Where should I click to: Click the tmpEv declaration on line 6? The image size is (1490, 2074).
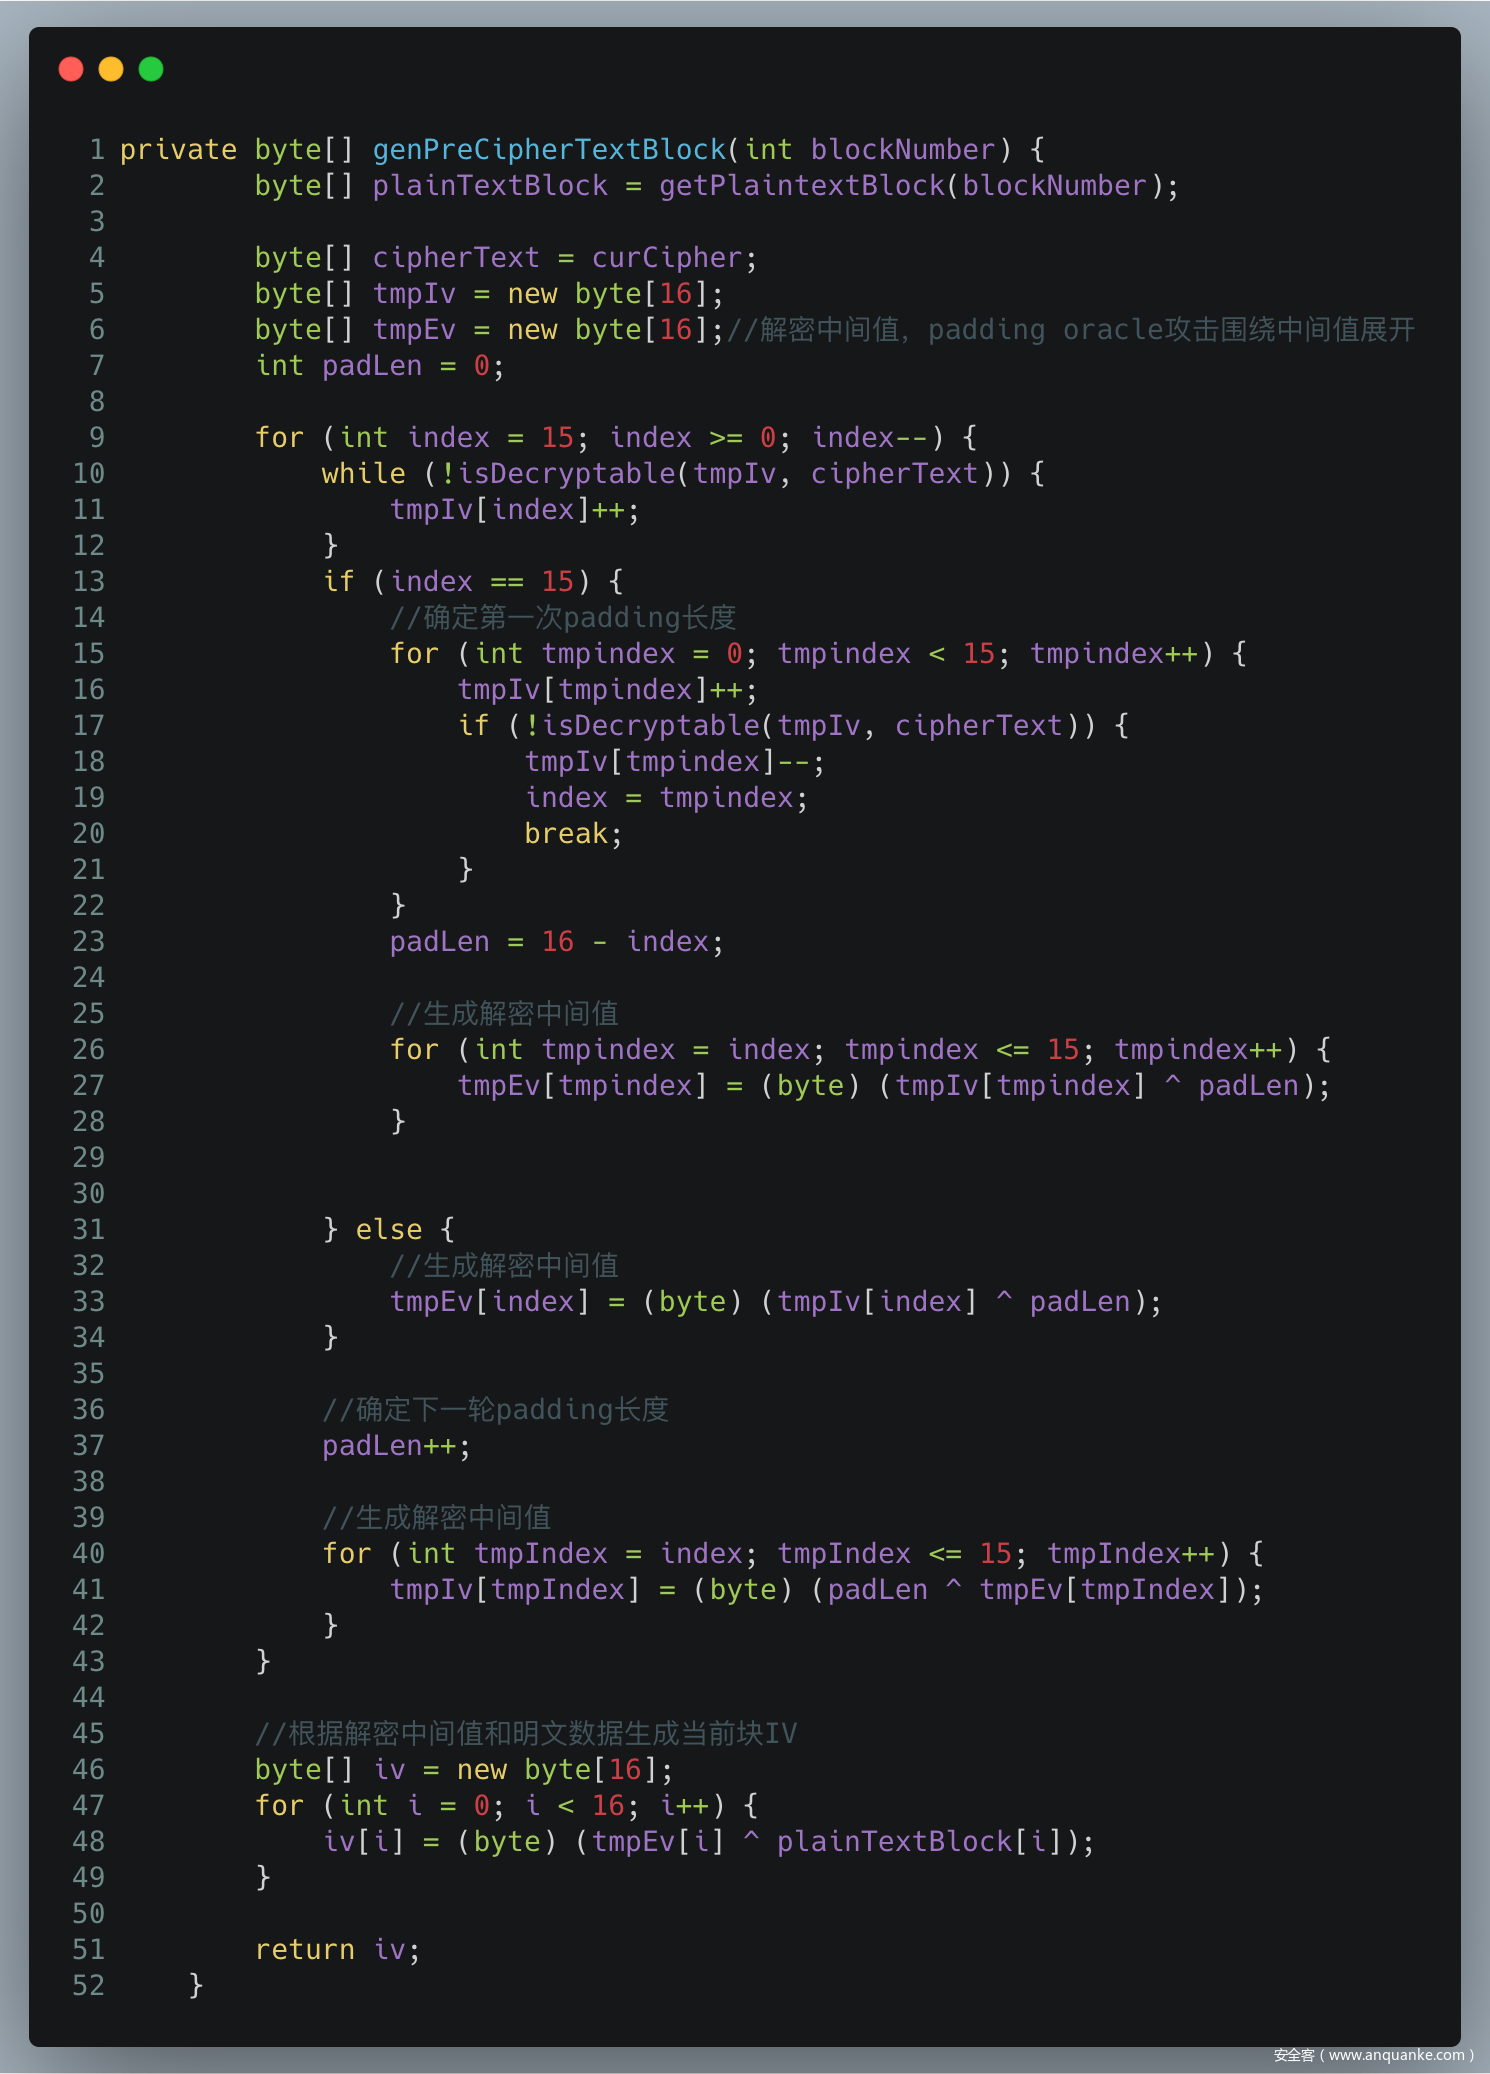(x=414, y=330)
